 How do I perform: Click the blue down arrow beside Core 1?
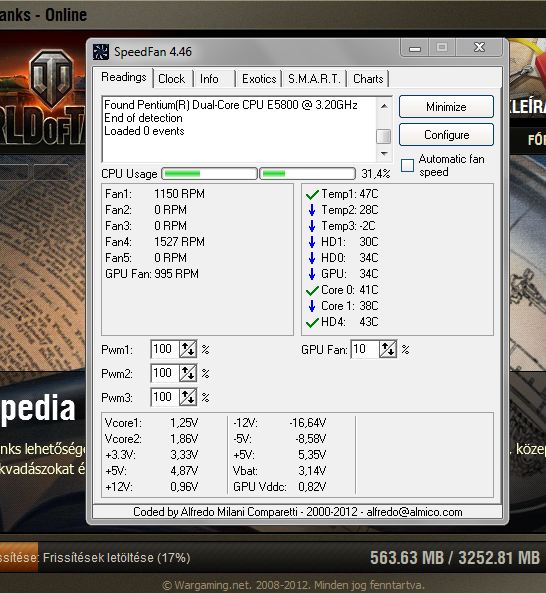[x=312, y=306]
